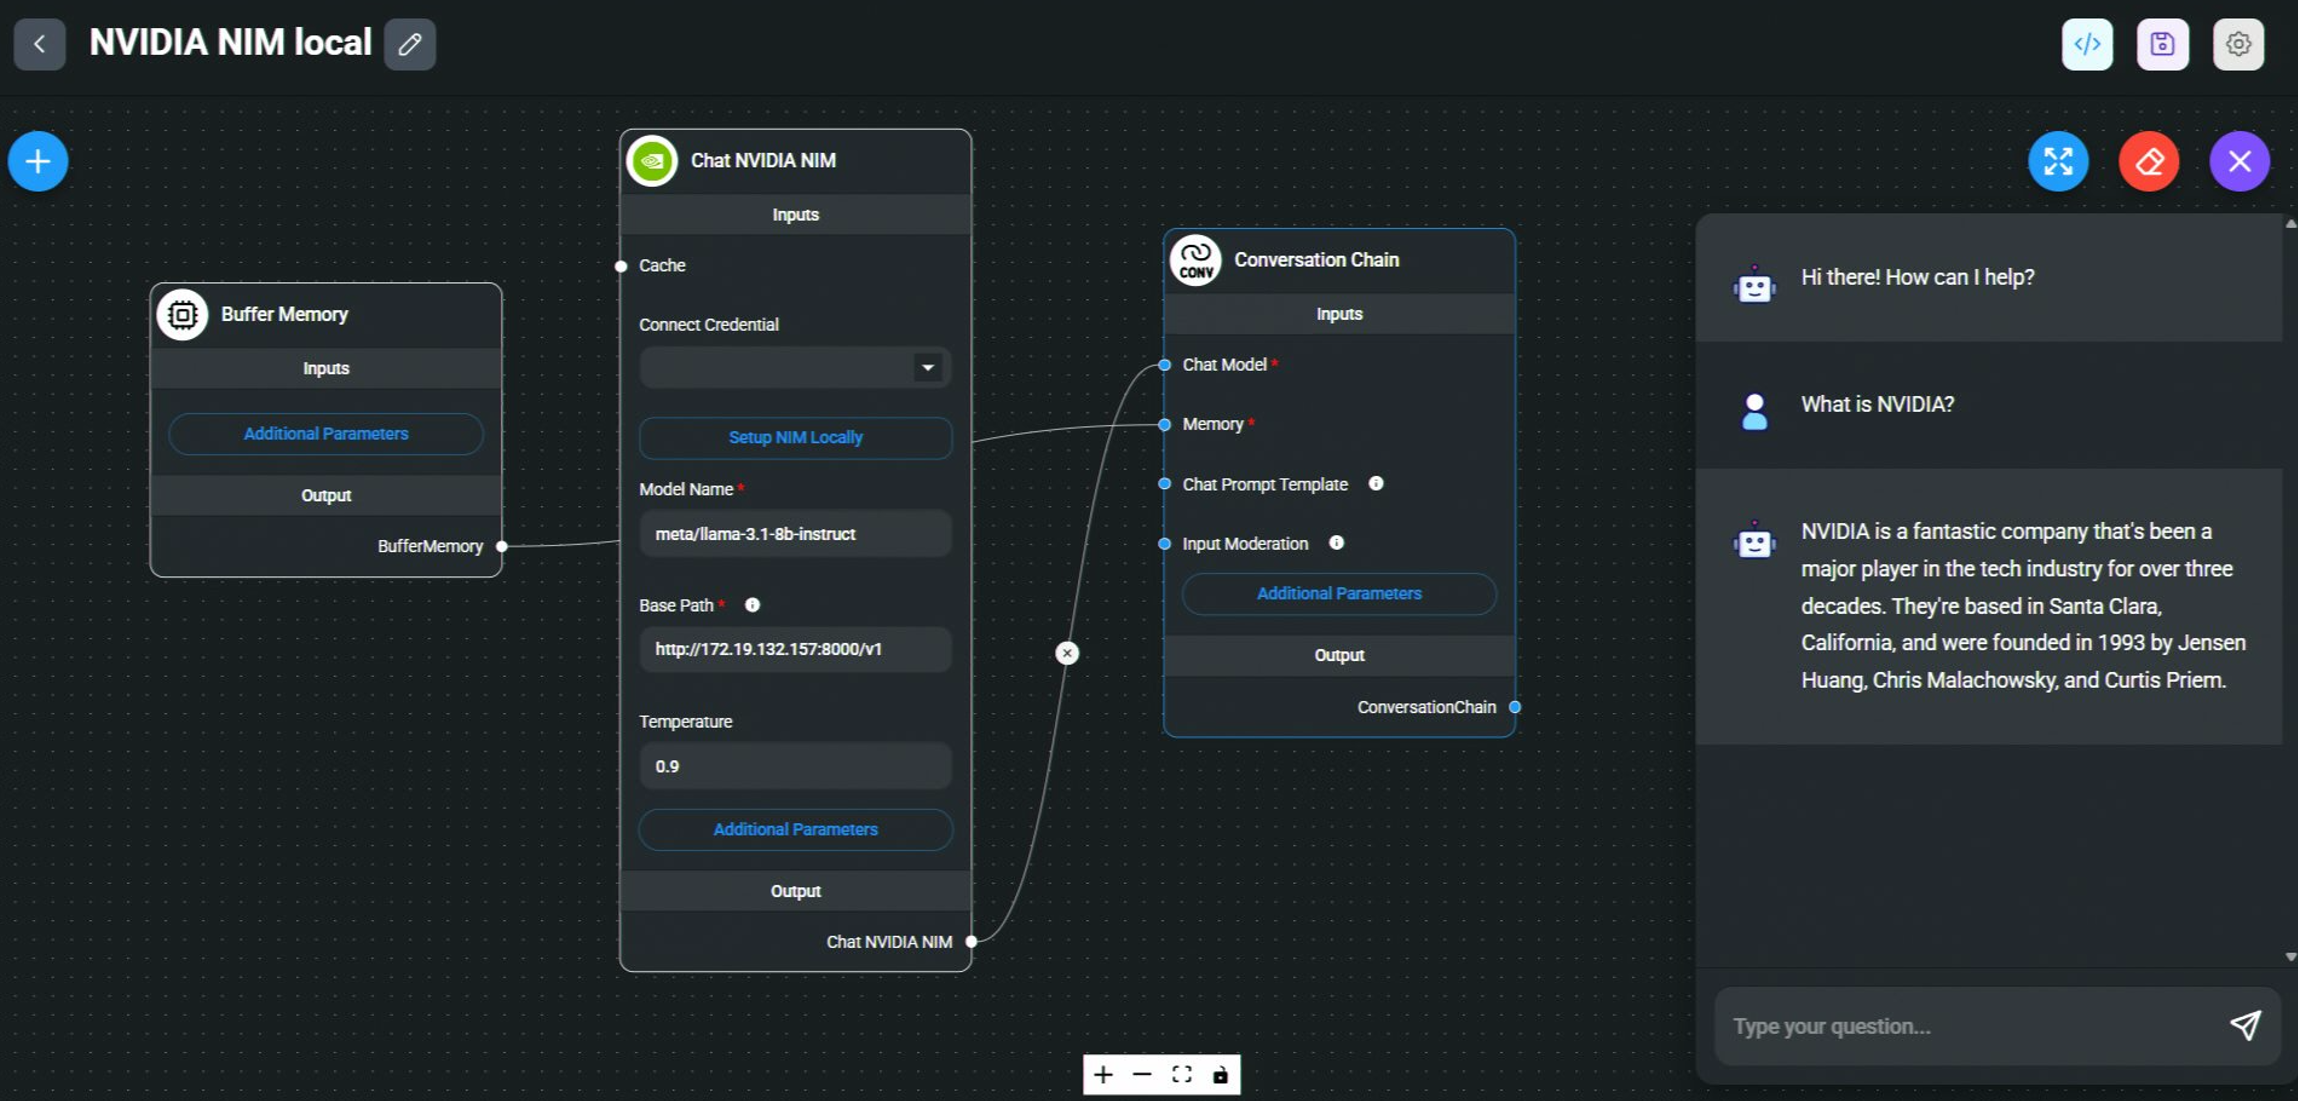The width and height of the screenshot is (2298, 1101).
Task: Delete the edge connection X marker
Action: pyautogui.click(x=1067, y=653)
